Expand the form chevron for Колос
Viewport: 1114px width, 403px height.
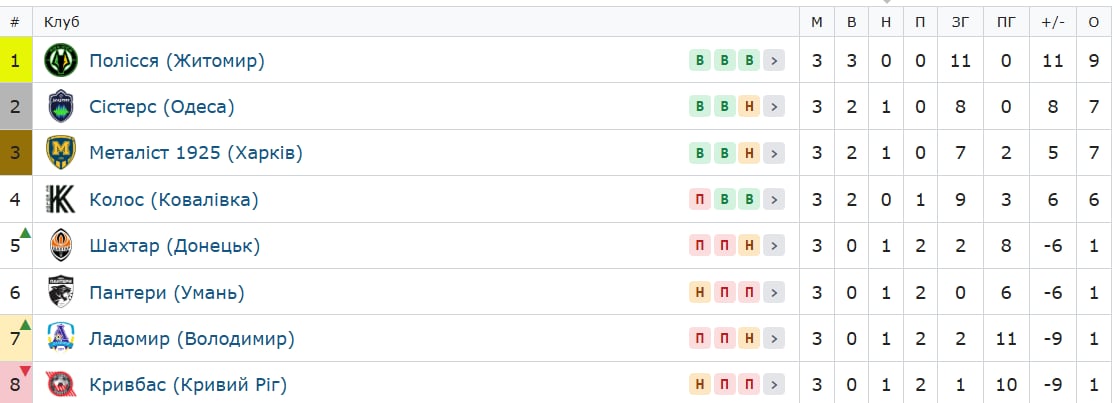point(774,199)
